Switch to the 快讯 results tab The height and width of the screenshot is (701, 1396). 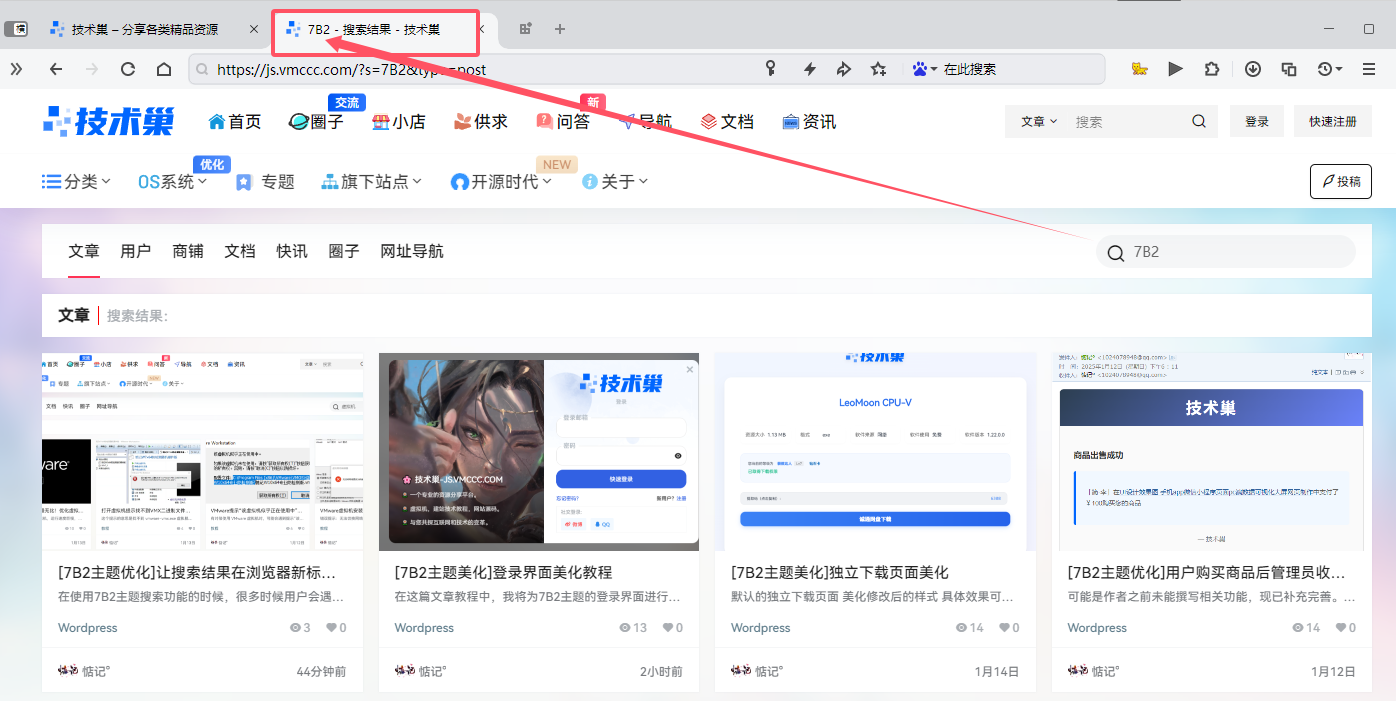click(x=292, y=251)
